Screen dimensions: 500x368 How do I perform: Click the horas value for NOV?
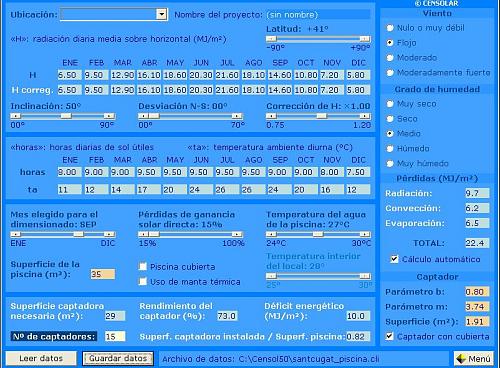[332, 172]
